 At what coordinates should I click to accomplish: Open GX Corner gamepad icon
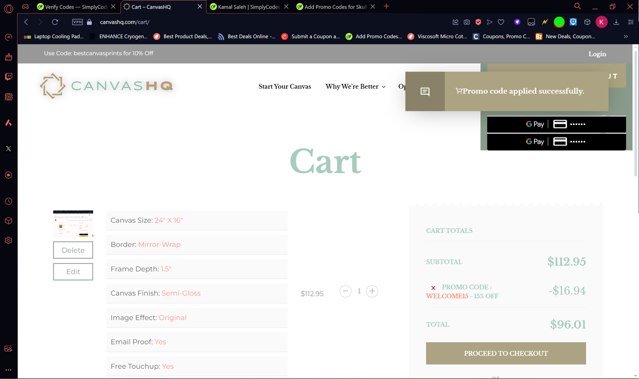pyautogui.click(x=25, y=7)
